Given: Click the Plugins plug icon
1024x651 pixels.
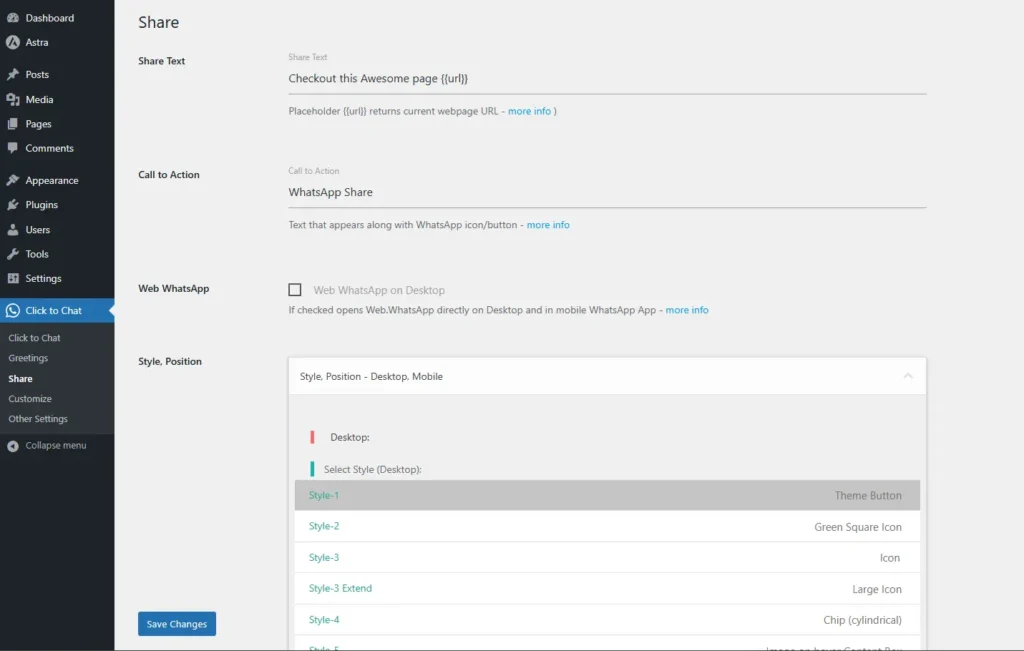Looking at the screenshot, I should 13,205.
